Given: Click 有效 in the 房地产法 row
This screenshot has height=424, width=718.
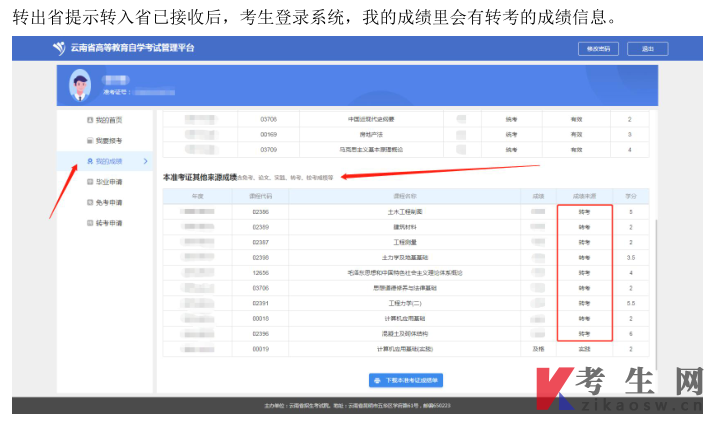Looking at the screenshot, I should tap(576, 135).
